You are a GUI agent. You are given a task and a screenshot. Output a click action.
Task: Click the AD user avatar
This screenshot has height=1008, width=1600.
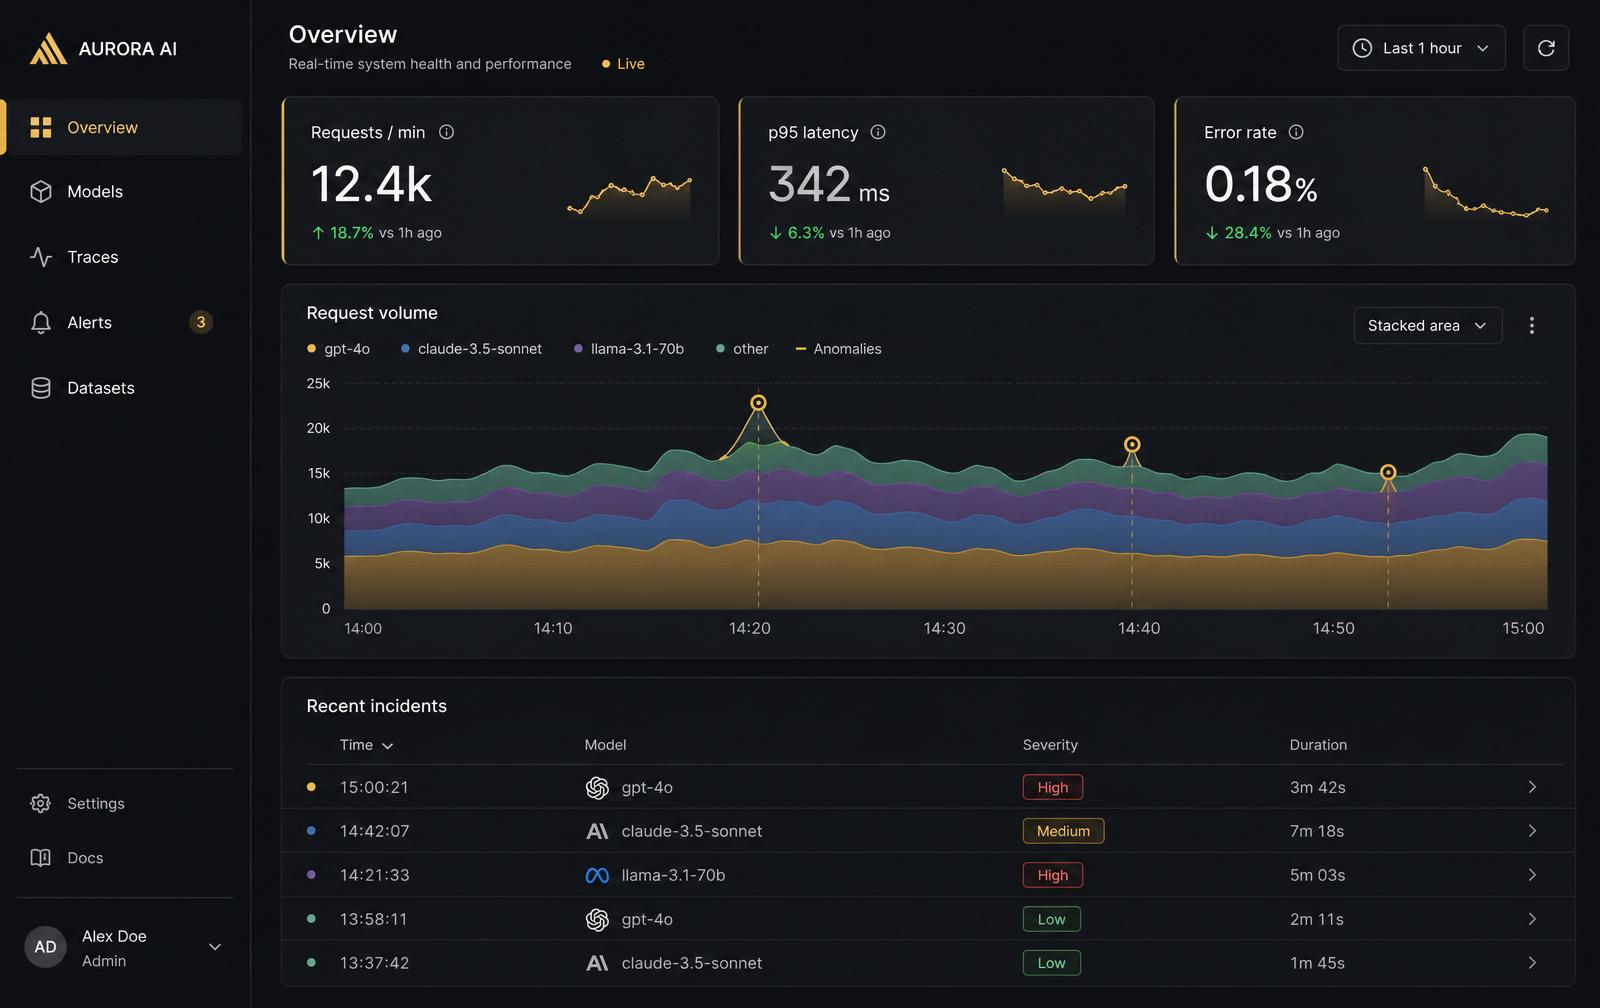(x=45, y=947)
